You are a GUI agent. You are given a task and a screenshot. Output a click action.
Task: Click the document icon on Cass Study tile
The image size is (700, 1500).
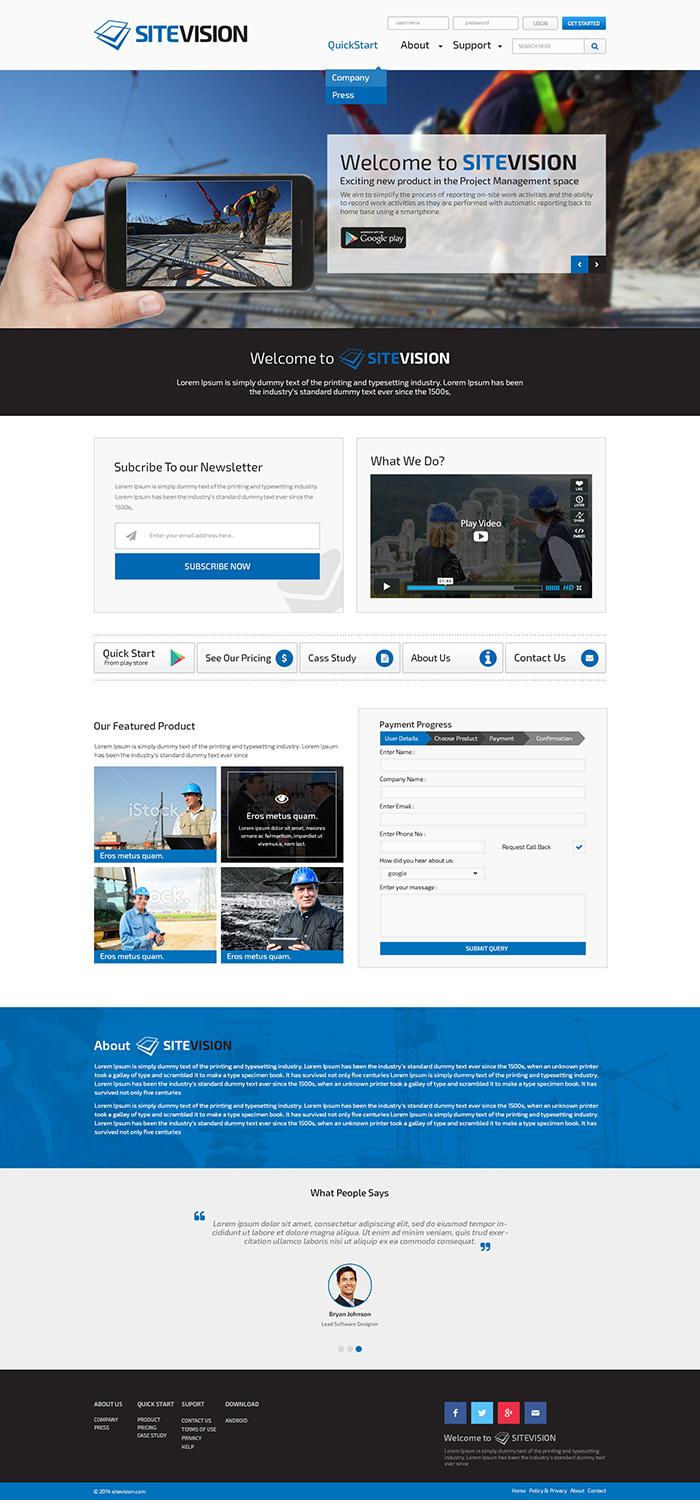pos(384,658)
